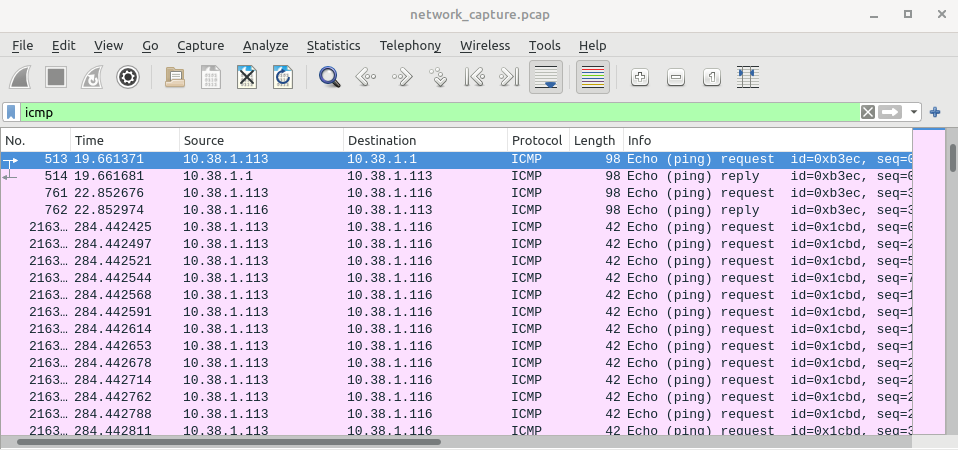Open the File menu

pyautogui.click(x=23, y=46)
